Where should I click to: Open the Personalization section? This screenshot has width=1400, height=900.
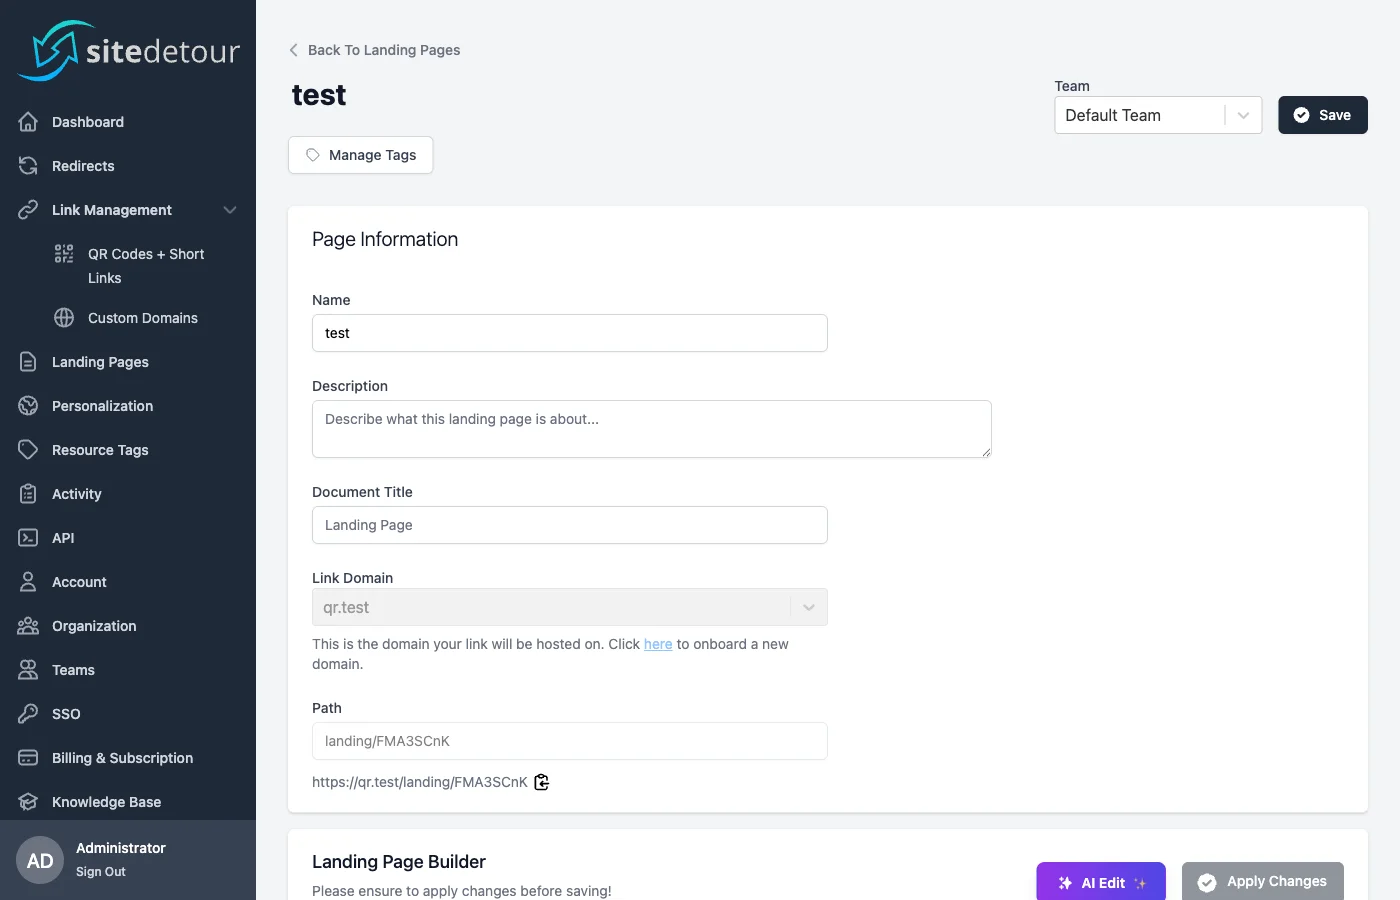102,405
